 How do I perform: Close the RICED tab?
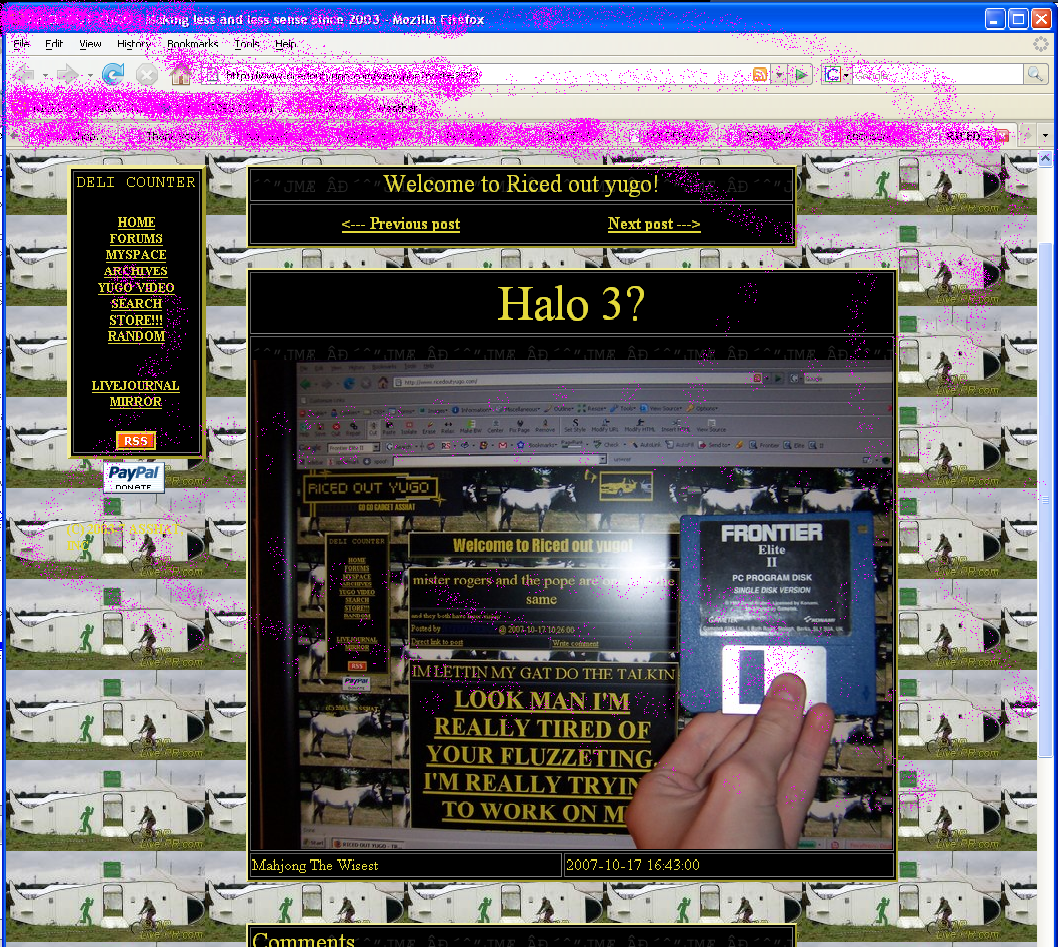(x=1002, y=136)
